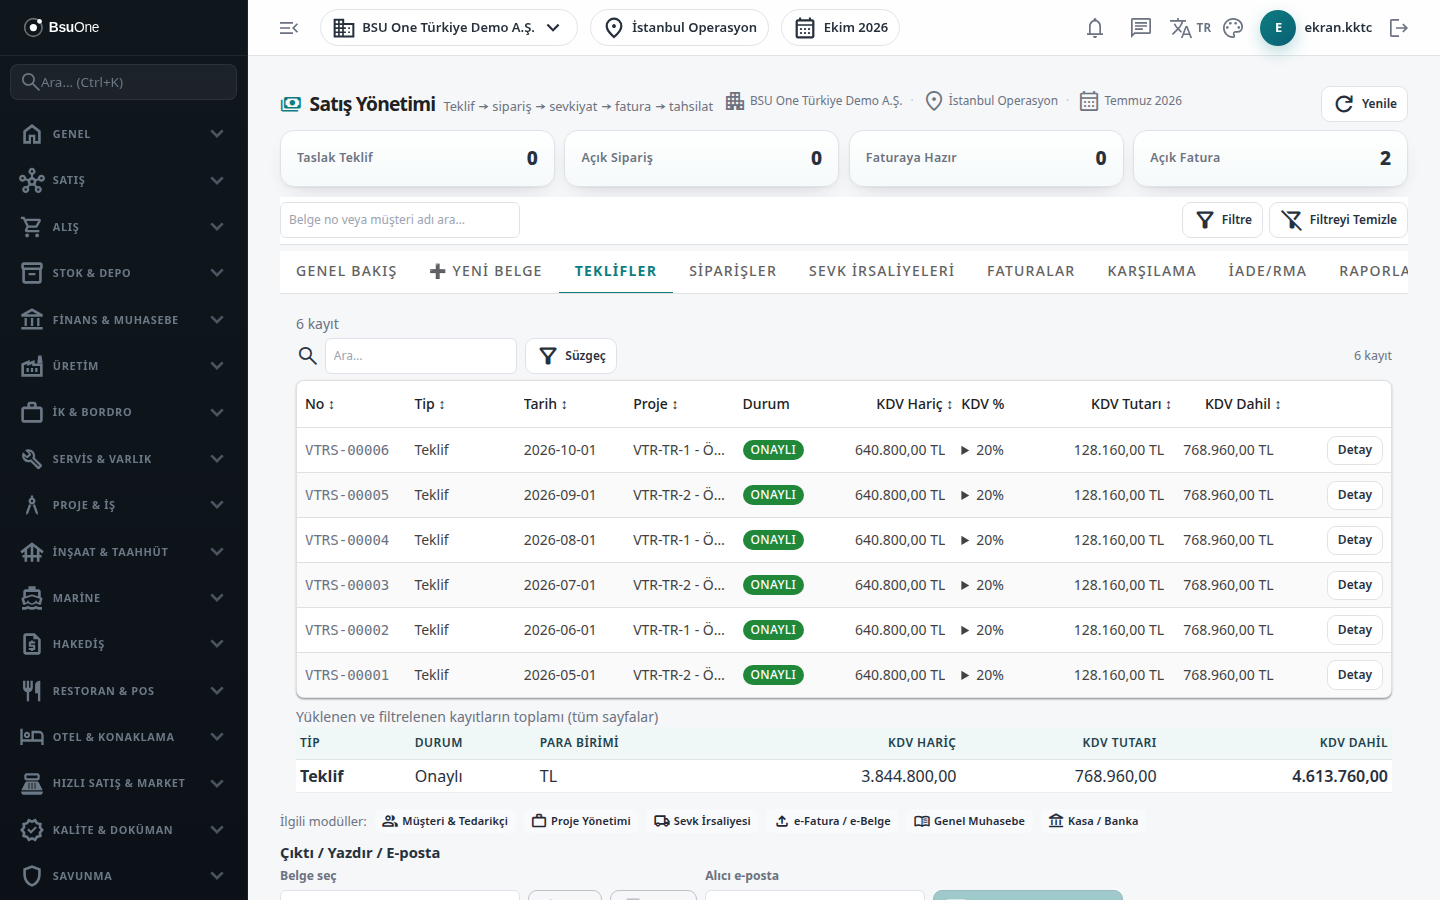Click the magnifier icon beside table search
The image size is (1440, 900).
[x=308, y=356]
